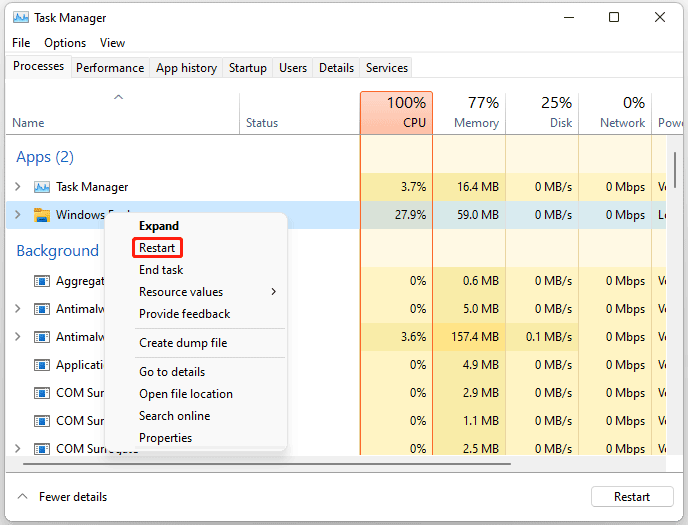The height and width of the screenshot is (525, 688).
Task: Switch to the Performance tab
Action: [110, 68]
